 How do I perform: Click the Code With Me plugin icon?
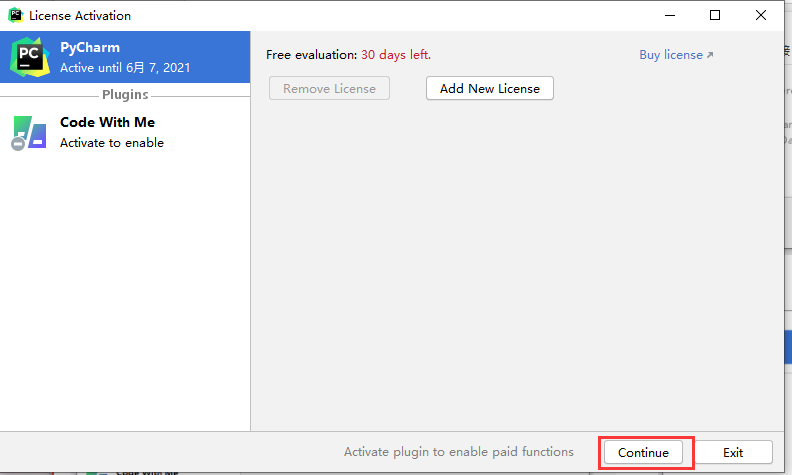coord(29,132)
